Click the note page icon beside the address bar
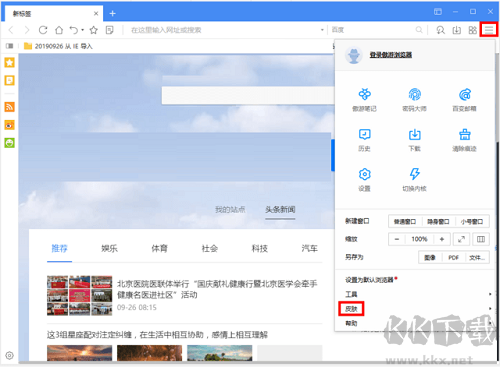The image size is (500, 367). 109,30
